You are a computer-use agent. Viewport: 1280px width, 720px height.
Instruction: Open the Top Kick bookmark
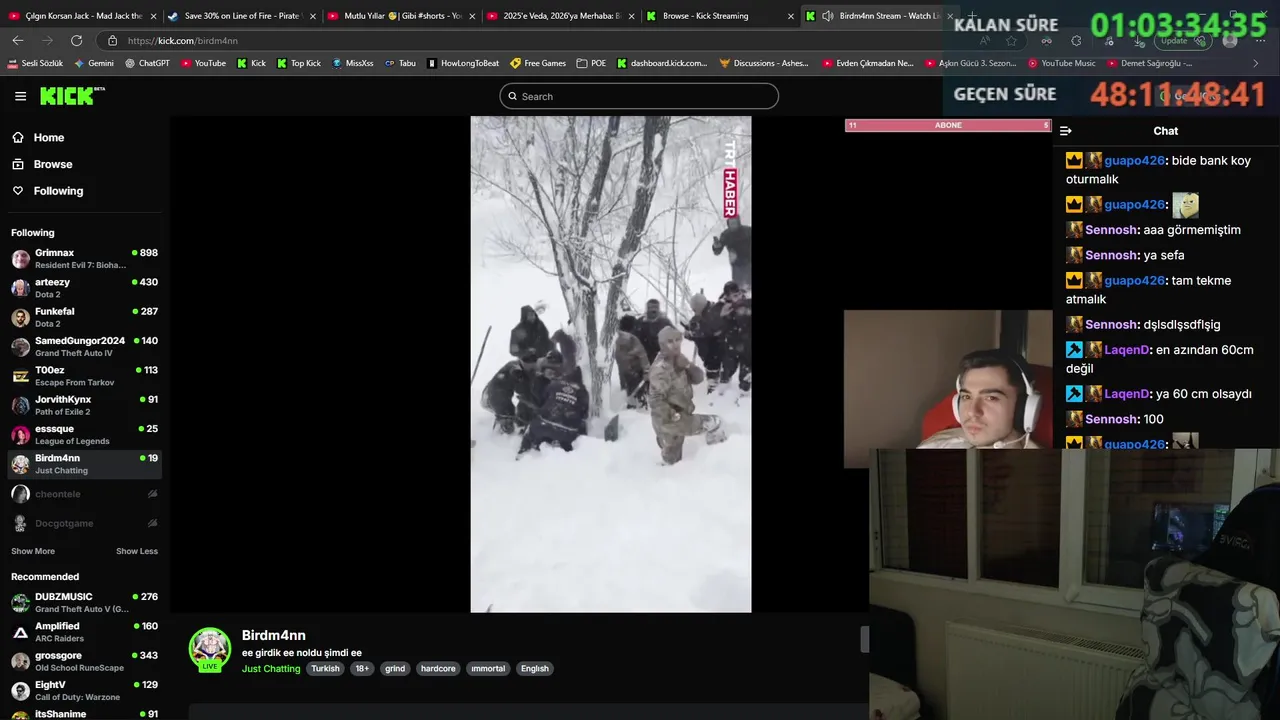[x=298, y=63]
